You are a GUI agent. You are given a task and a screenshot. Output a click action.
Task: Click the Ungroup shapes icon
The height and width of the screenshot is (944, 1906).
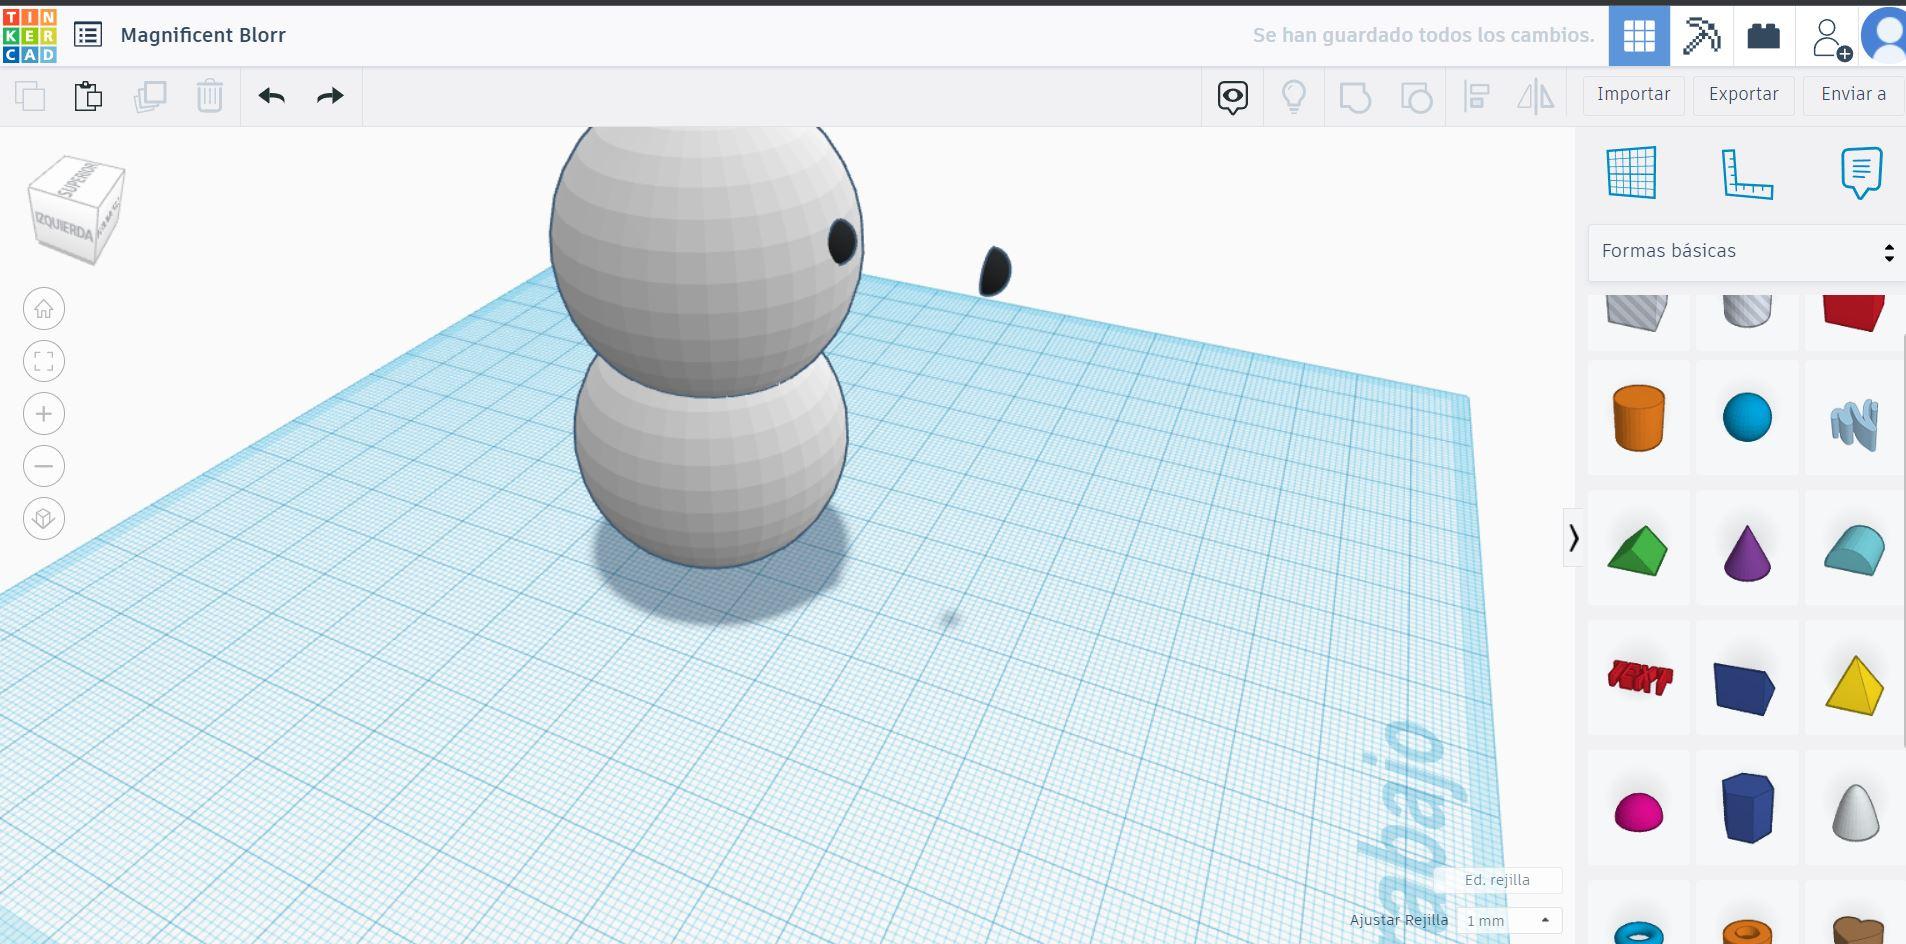click(1416, 97)
